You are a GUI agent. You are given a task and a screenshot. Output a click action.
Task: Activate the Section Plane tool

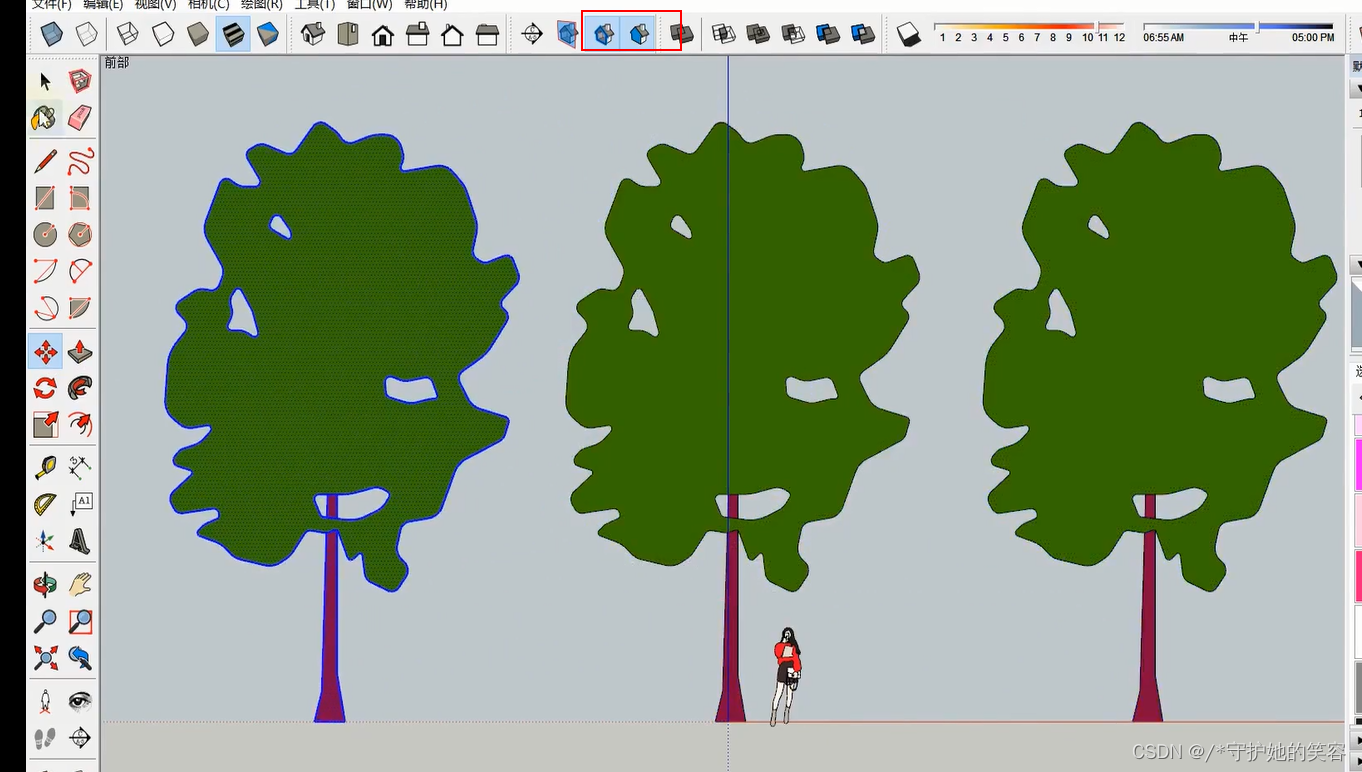(80, 738)
